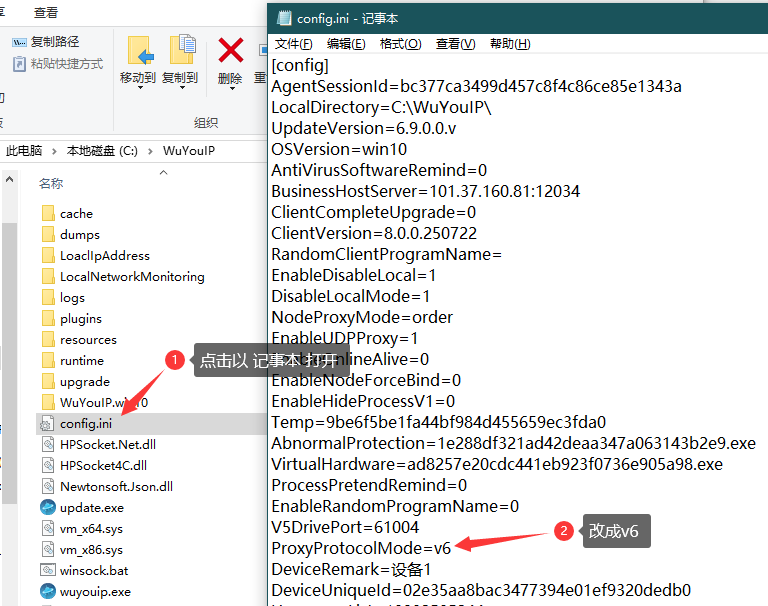The width and height of the screenshot is (768, 606).
Task: Click the update.exe application icon
Action: (x=48, y=508)
